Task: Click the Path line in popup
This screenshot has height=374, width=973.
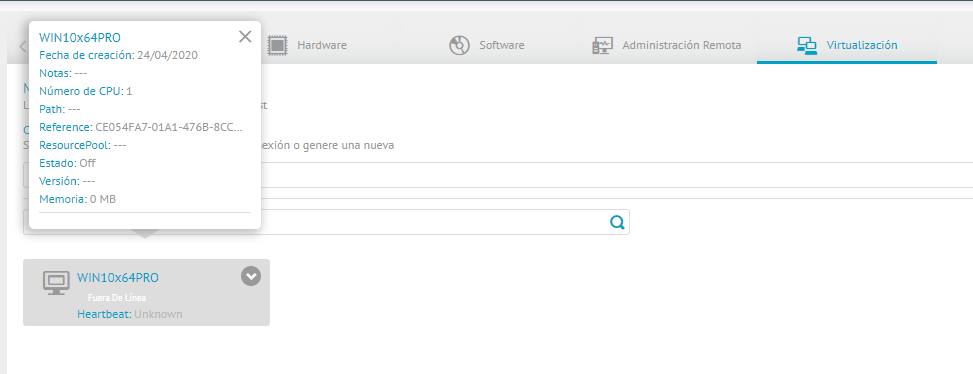Action: (x=60, y=109)
